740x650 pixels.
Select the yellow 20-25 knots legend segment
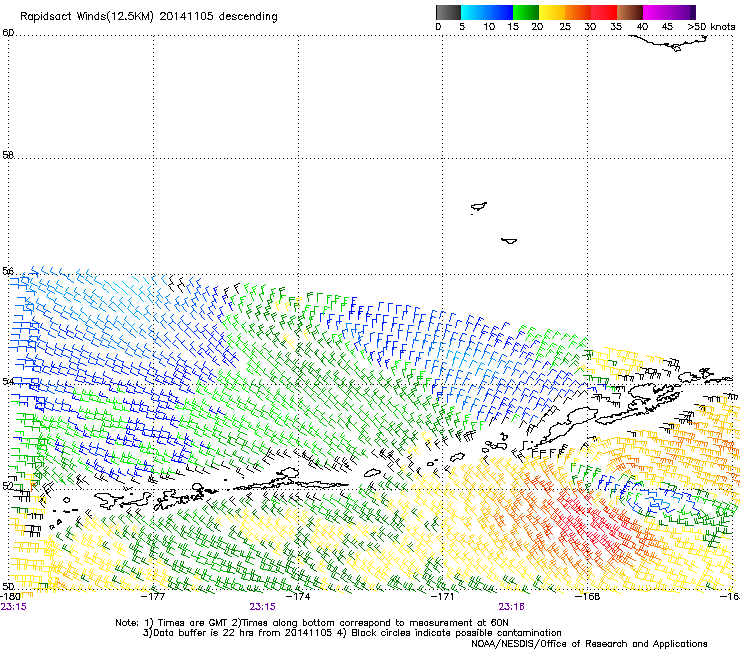click(x=552, y=12)
